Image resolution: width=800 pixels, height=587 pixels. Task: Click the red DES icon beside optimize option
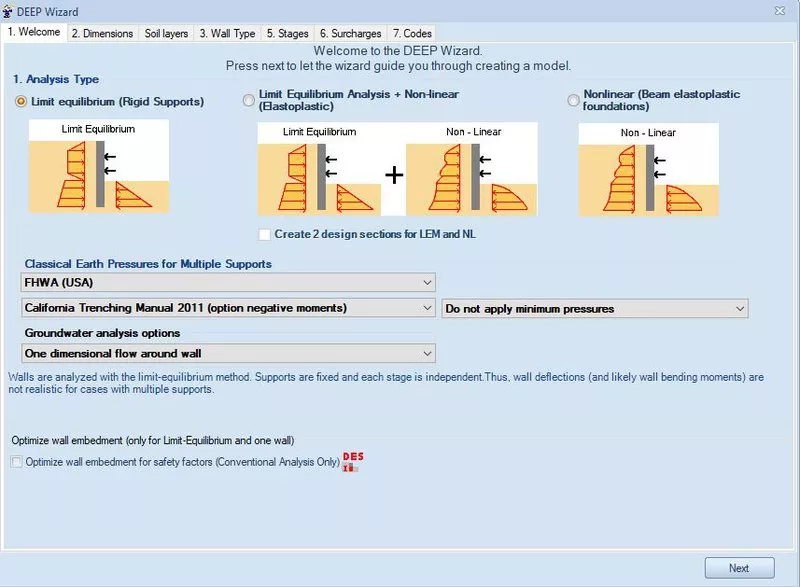point(353,462)
